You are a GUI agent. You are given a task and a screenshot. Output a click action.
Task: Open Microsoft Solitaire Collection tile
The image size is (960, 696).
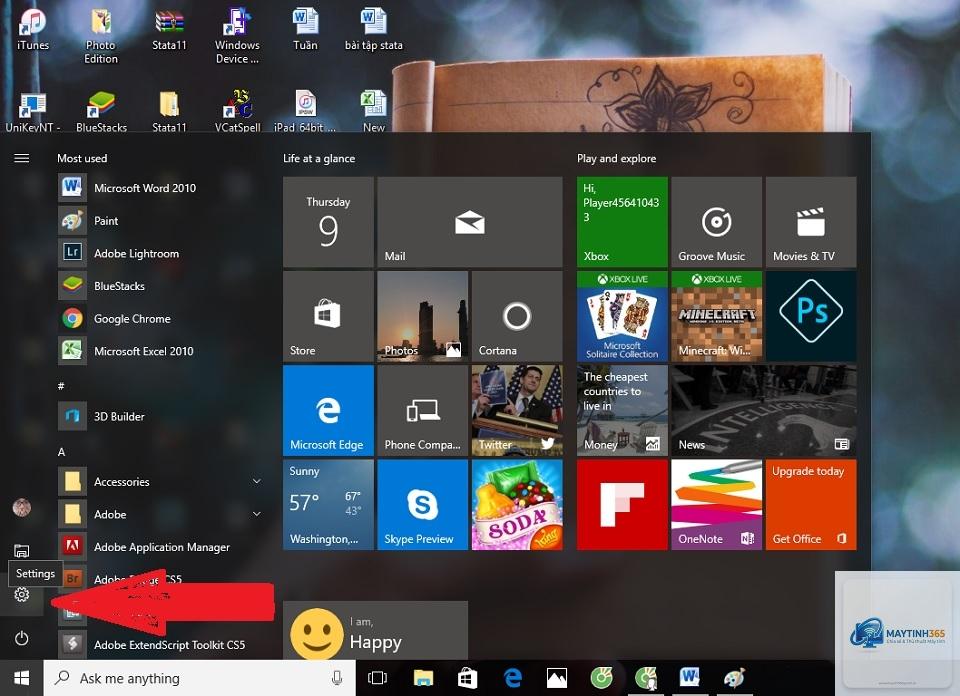click(x=622, y=316)
